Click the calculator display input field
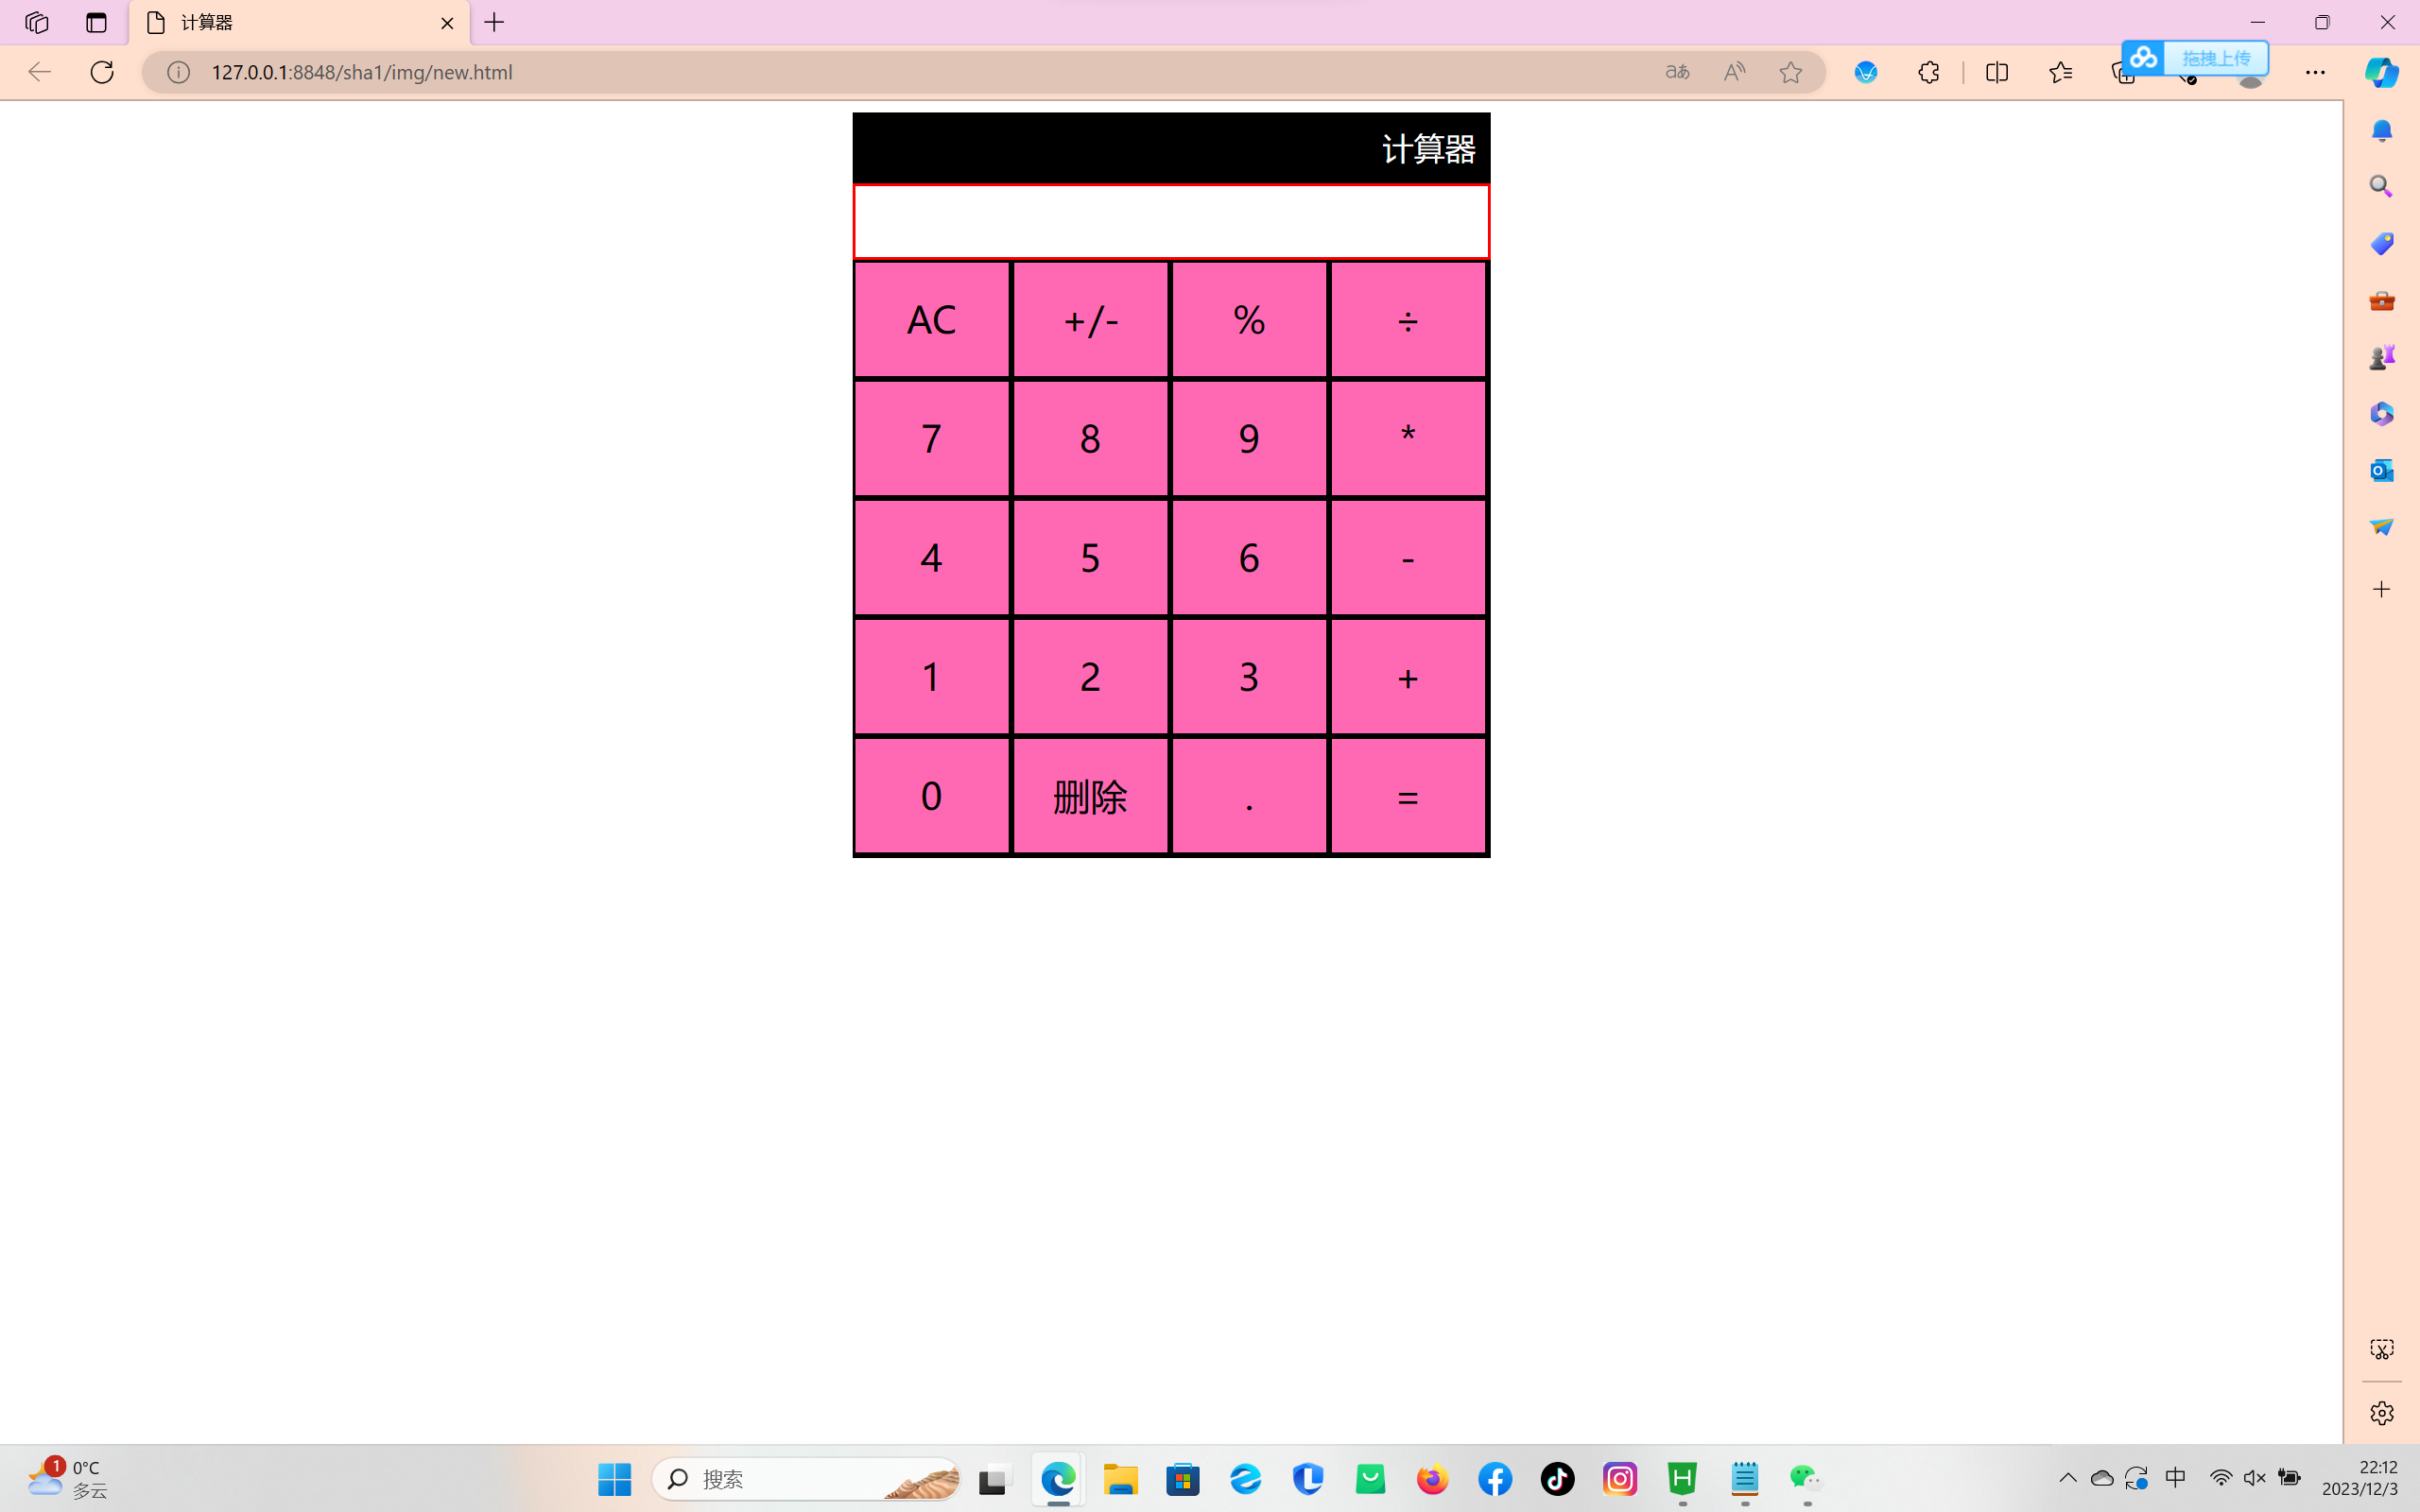The image size is (2420, 1512). (1171, 221)
